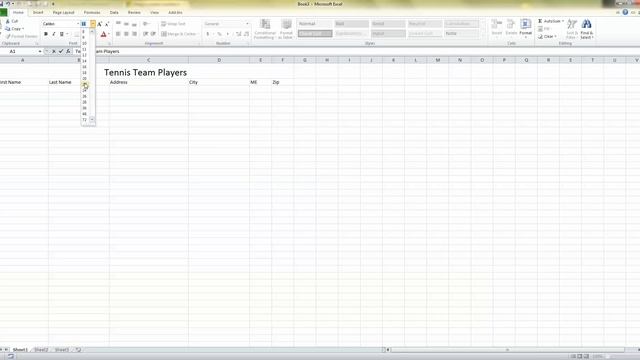Image resolution: width=640 pixels, height=360 pixels.
Task: Middle align cell contents
Action: point(126,24)
